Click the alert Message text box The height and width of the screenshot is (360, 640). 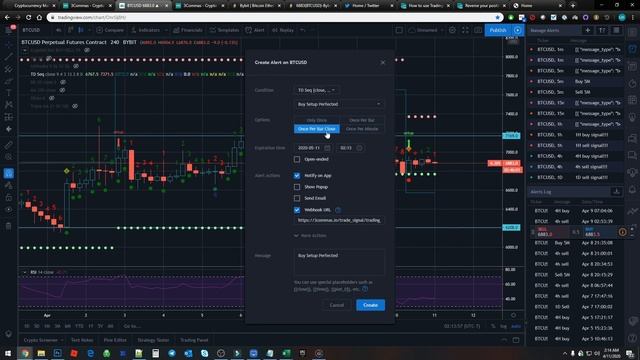coord(339,262)
